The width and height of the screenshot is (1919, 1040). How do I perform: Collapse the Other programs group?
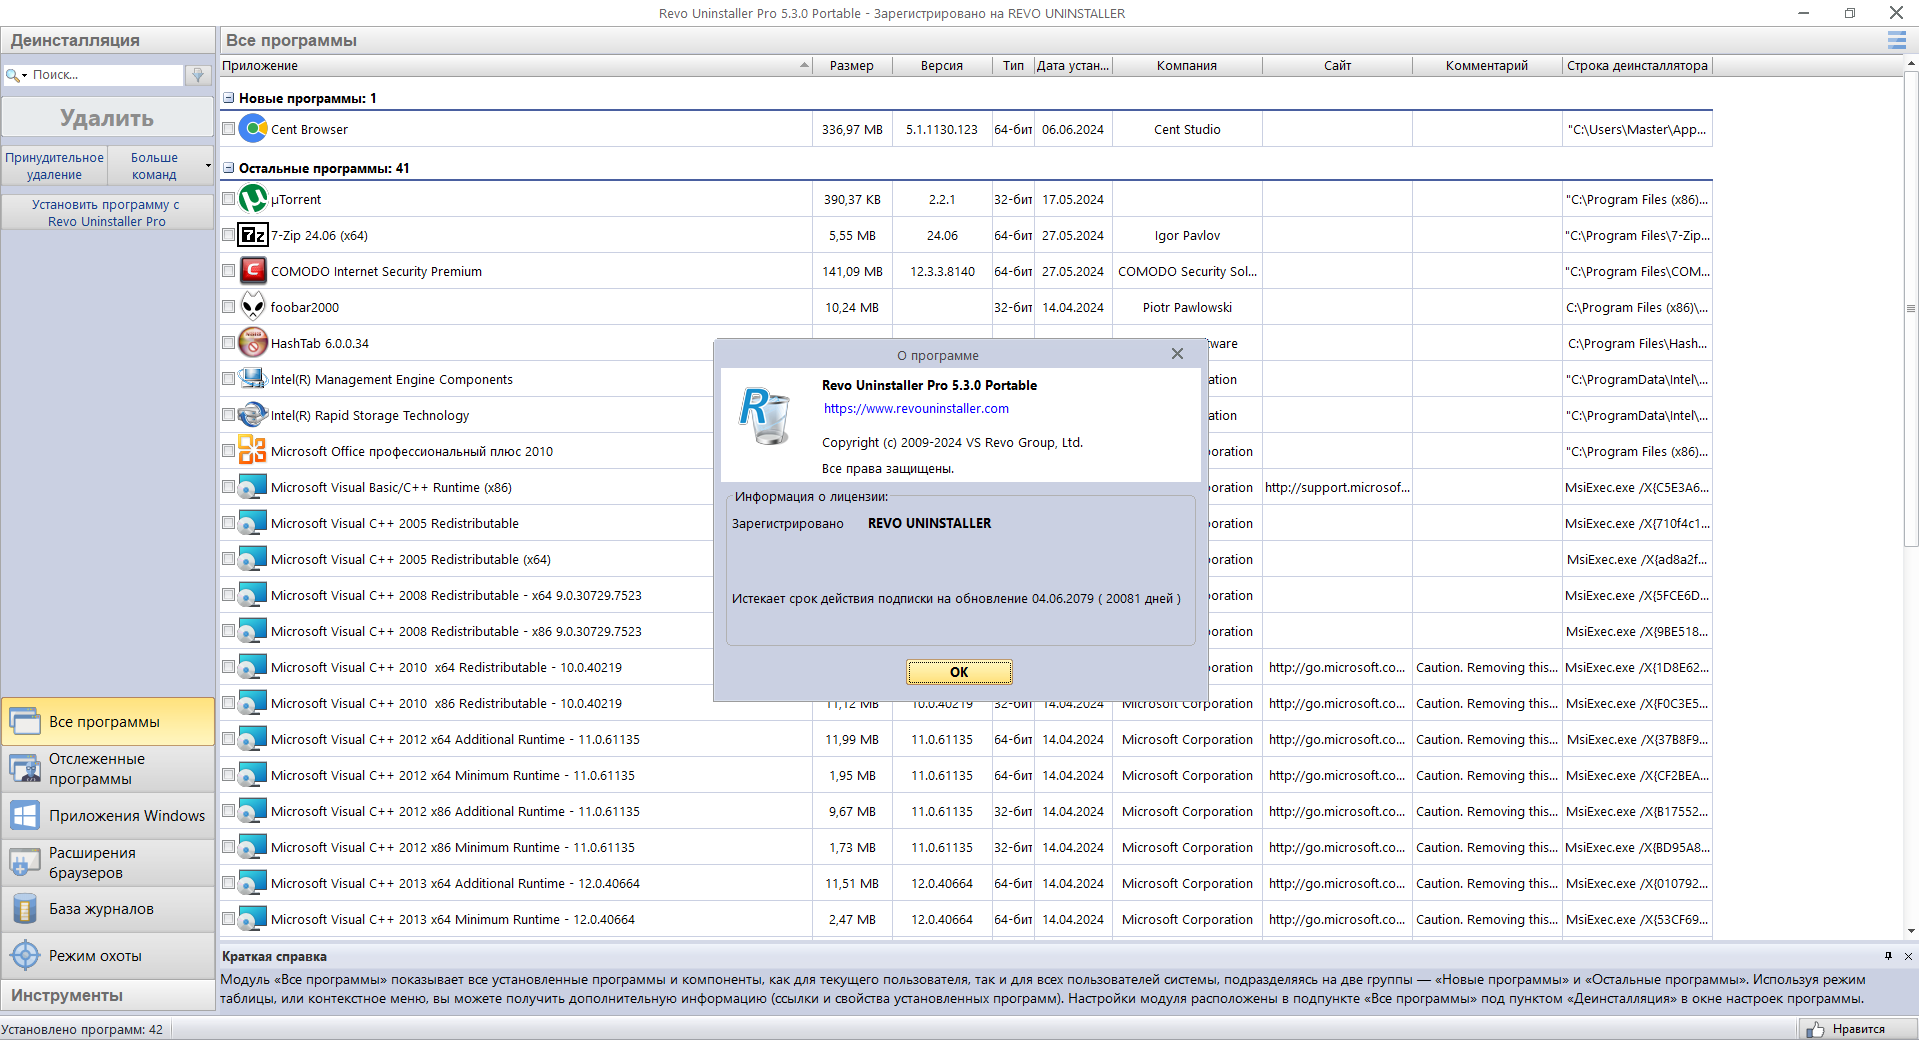pos(228,168)
